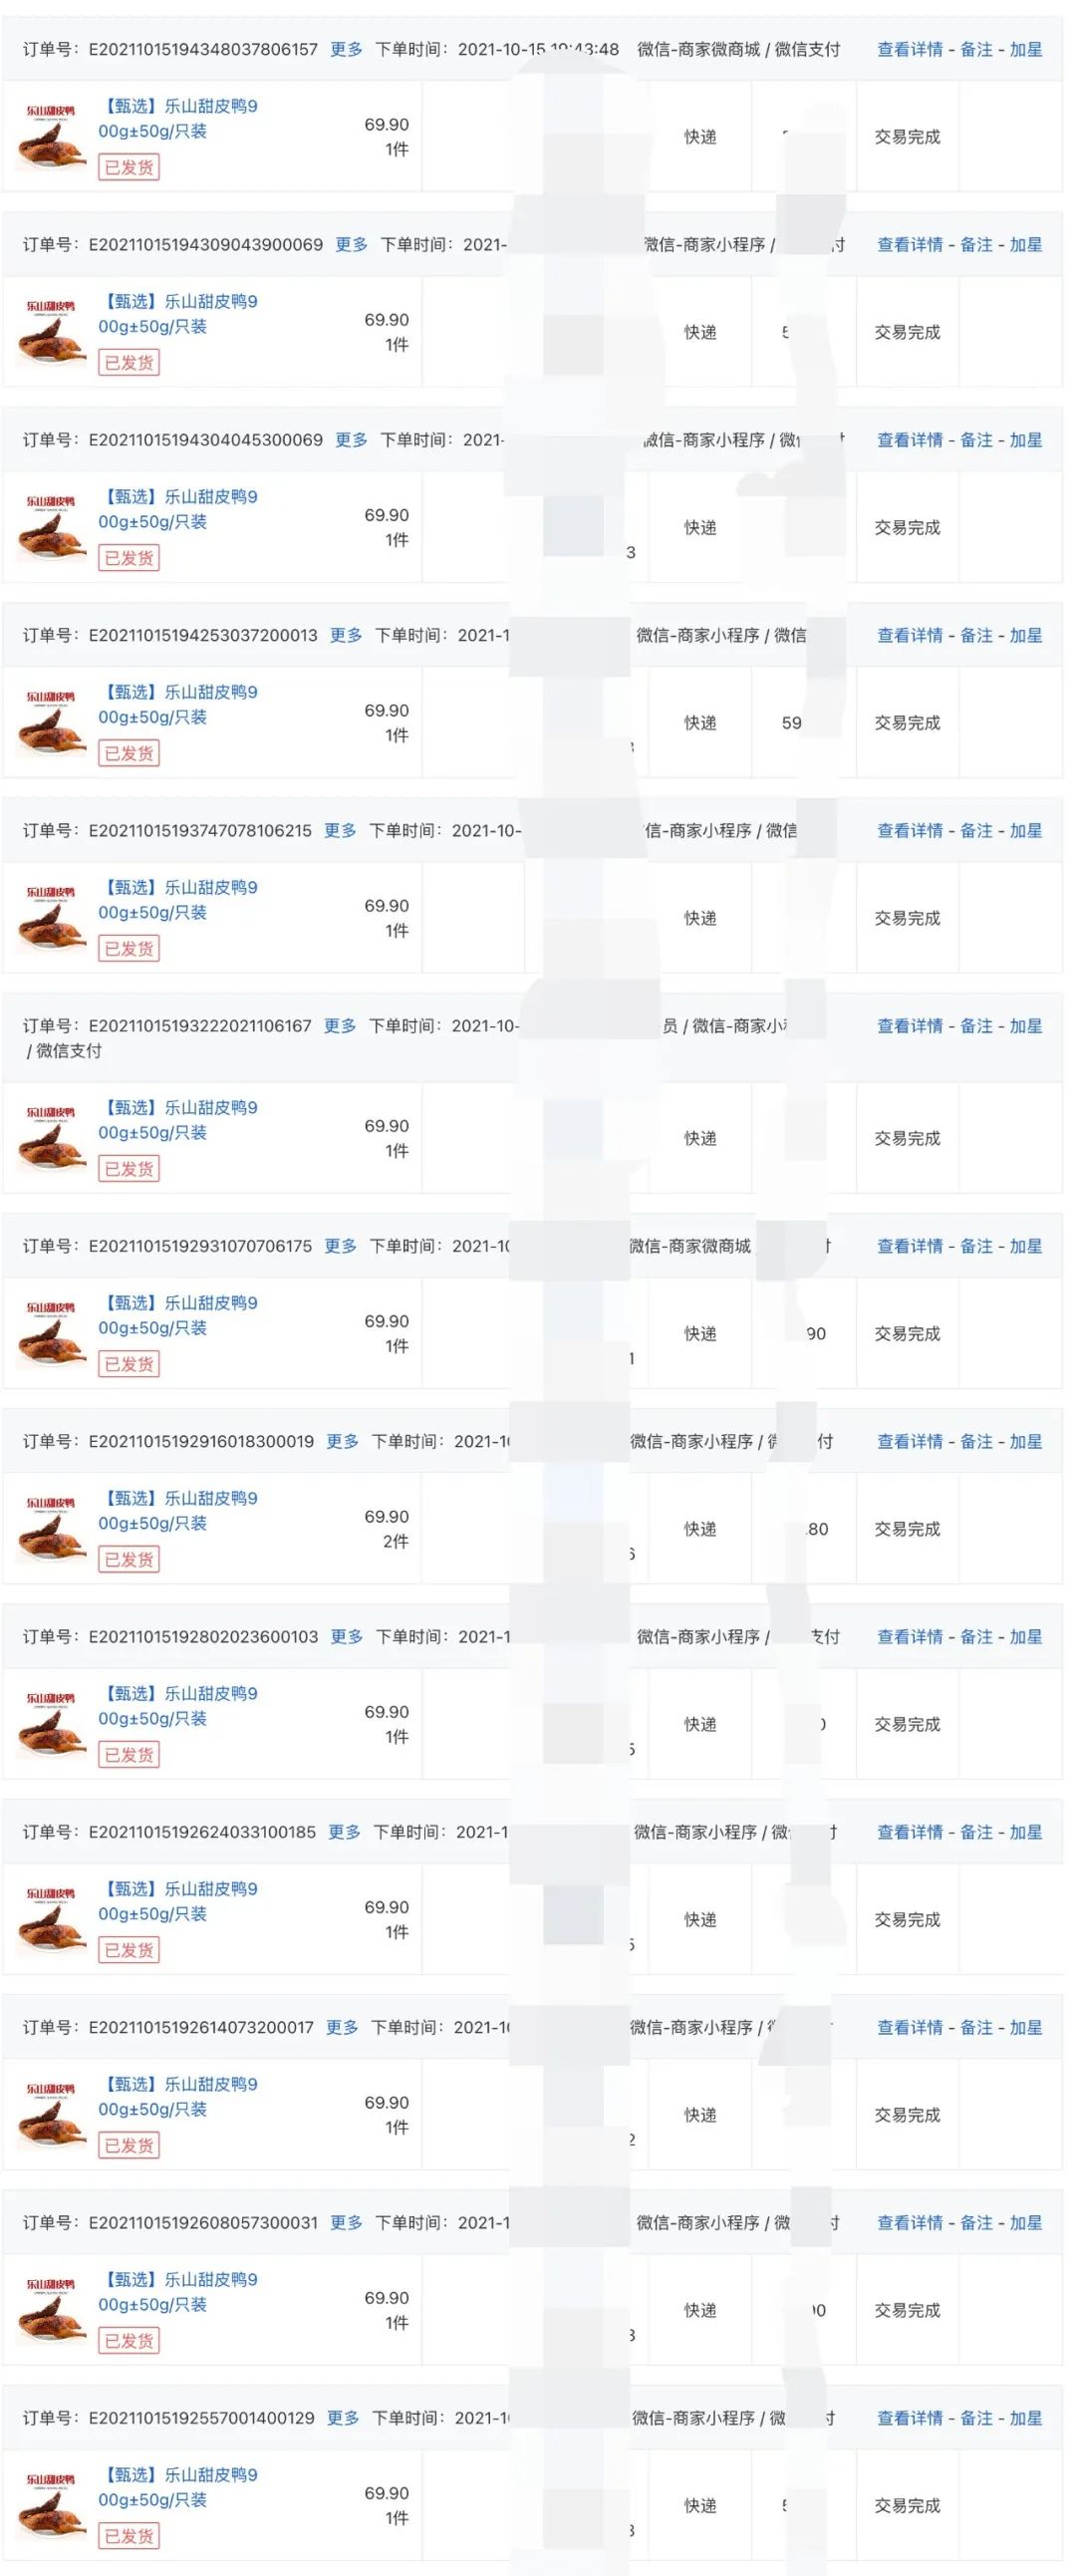Open 乐山甜皮鸭 product link in order ending 043900069
The width and height of the screenshot is (1076, 2576).
(178, 314)
